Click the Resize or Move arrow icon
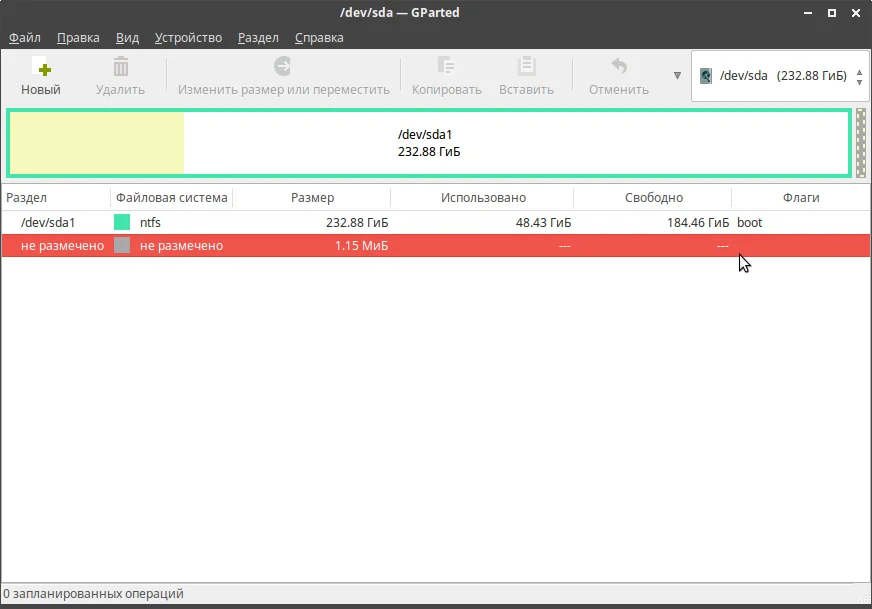 click(x=283, y=66)
